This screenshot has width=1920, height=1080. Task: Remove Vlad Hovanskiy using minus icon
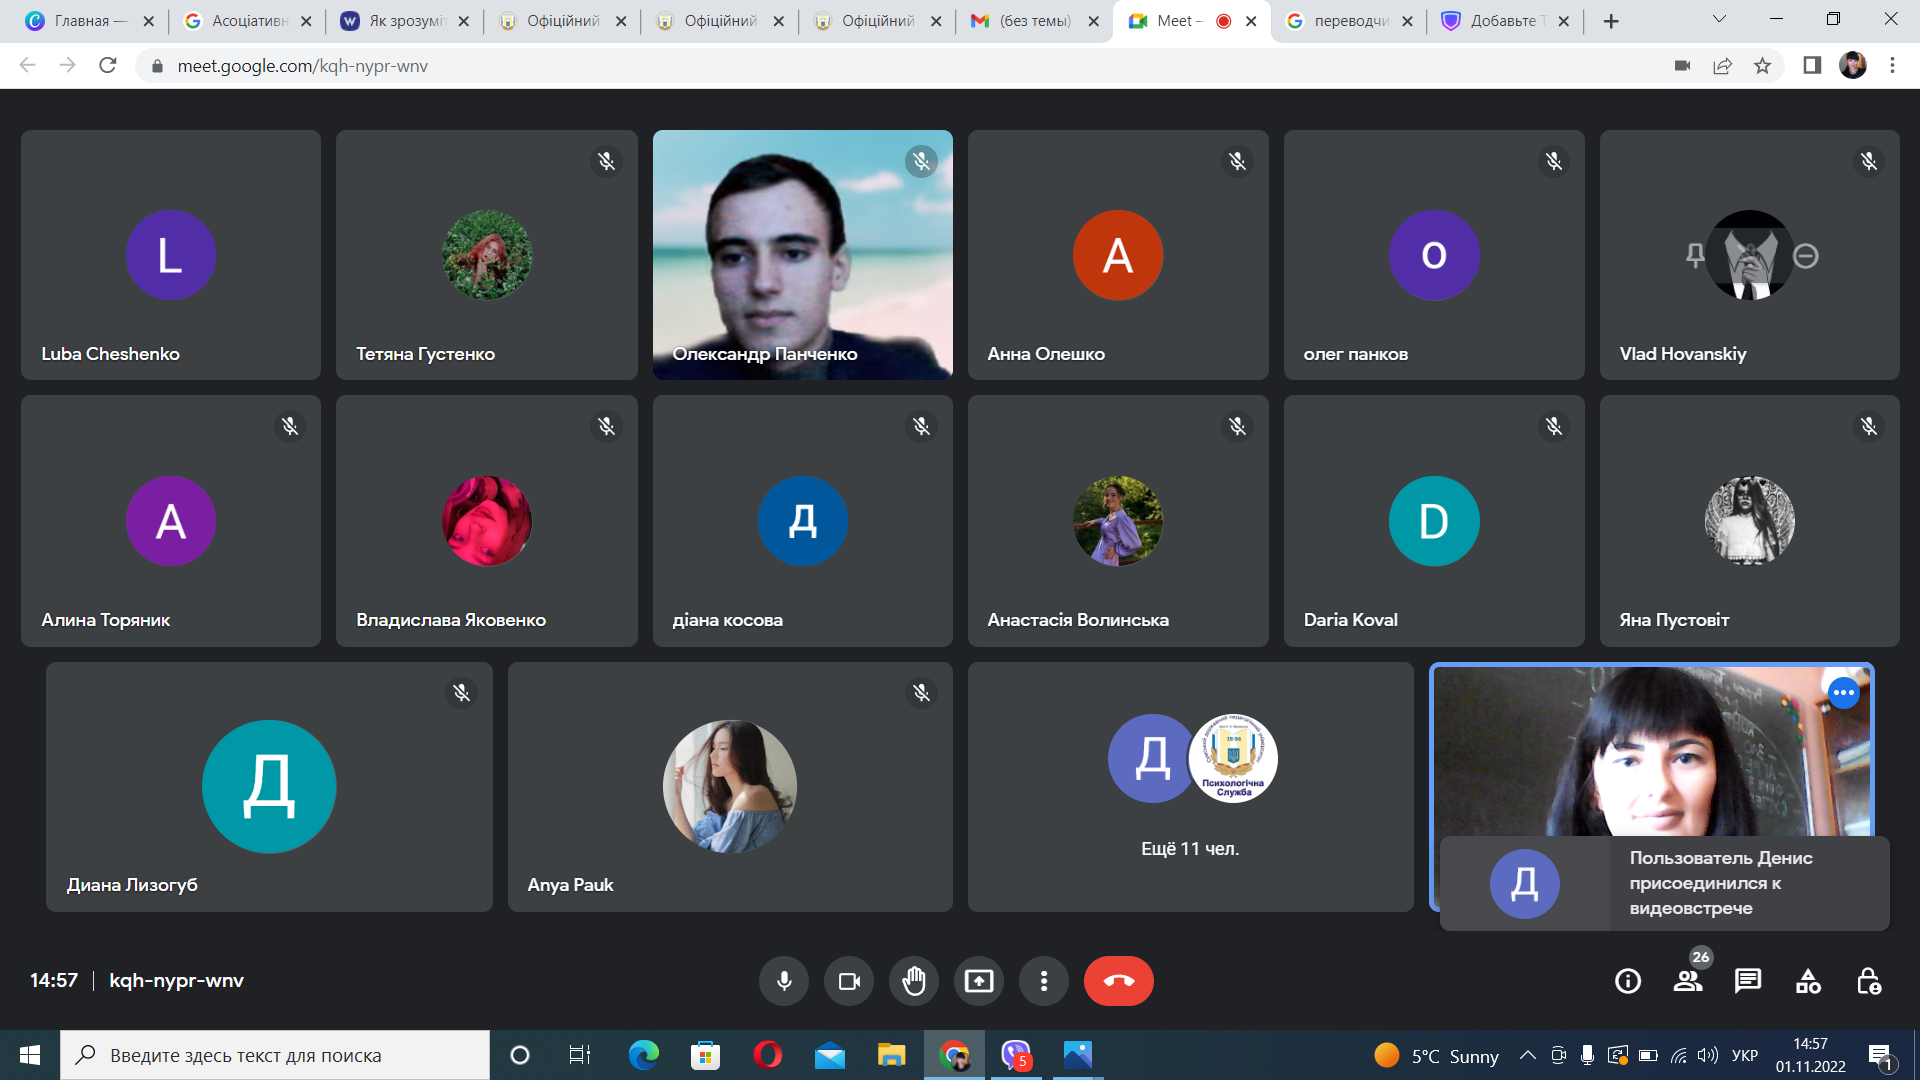pyautogui.click(x=1806, y=256)
